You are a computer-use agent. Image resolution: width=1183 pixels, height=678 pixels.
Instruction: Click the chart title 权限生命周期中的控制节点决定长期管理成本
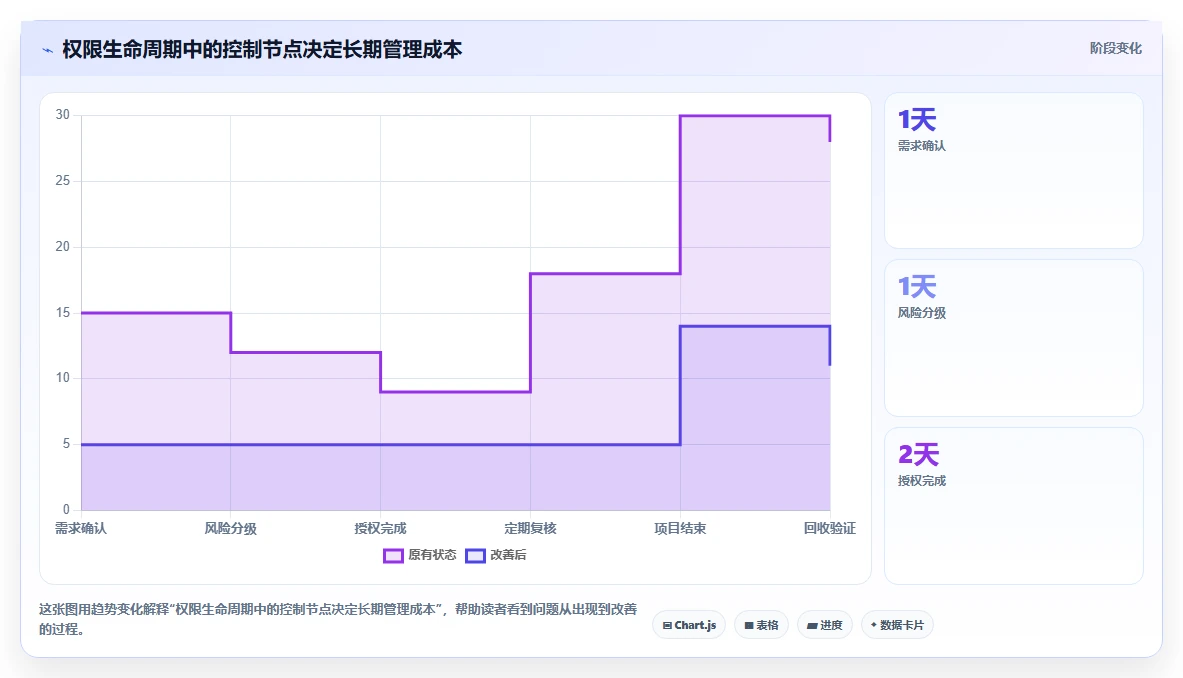tap(262, 50)
